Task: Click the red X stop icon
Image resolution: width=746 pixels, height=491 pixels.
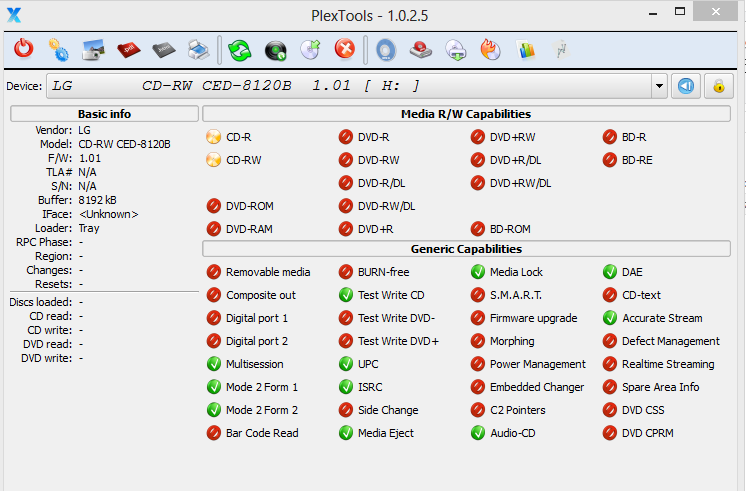Action: (345, 49)
